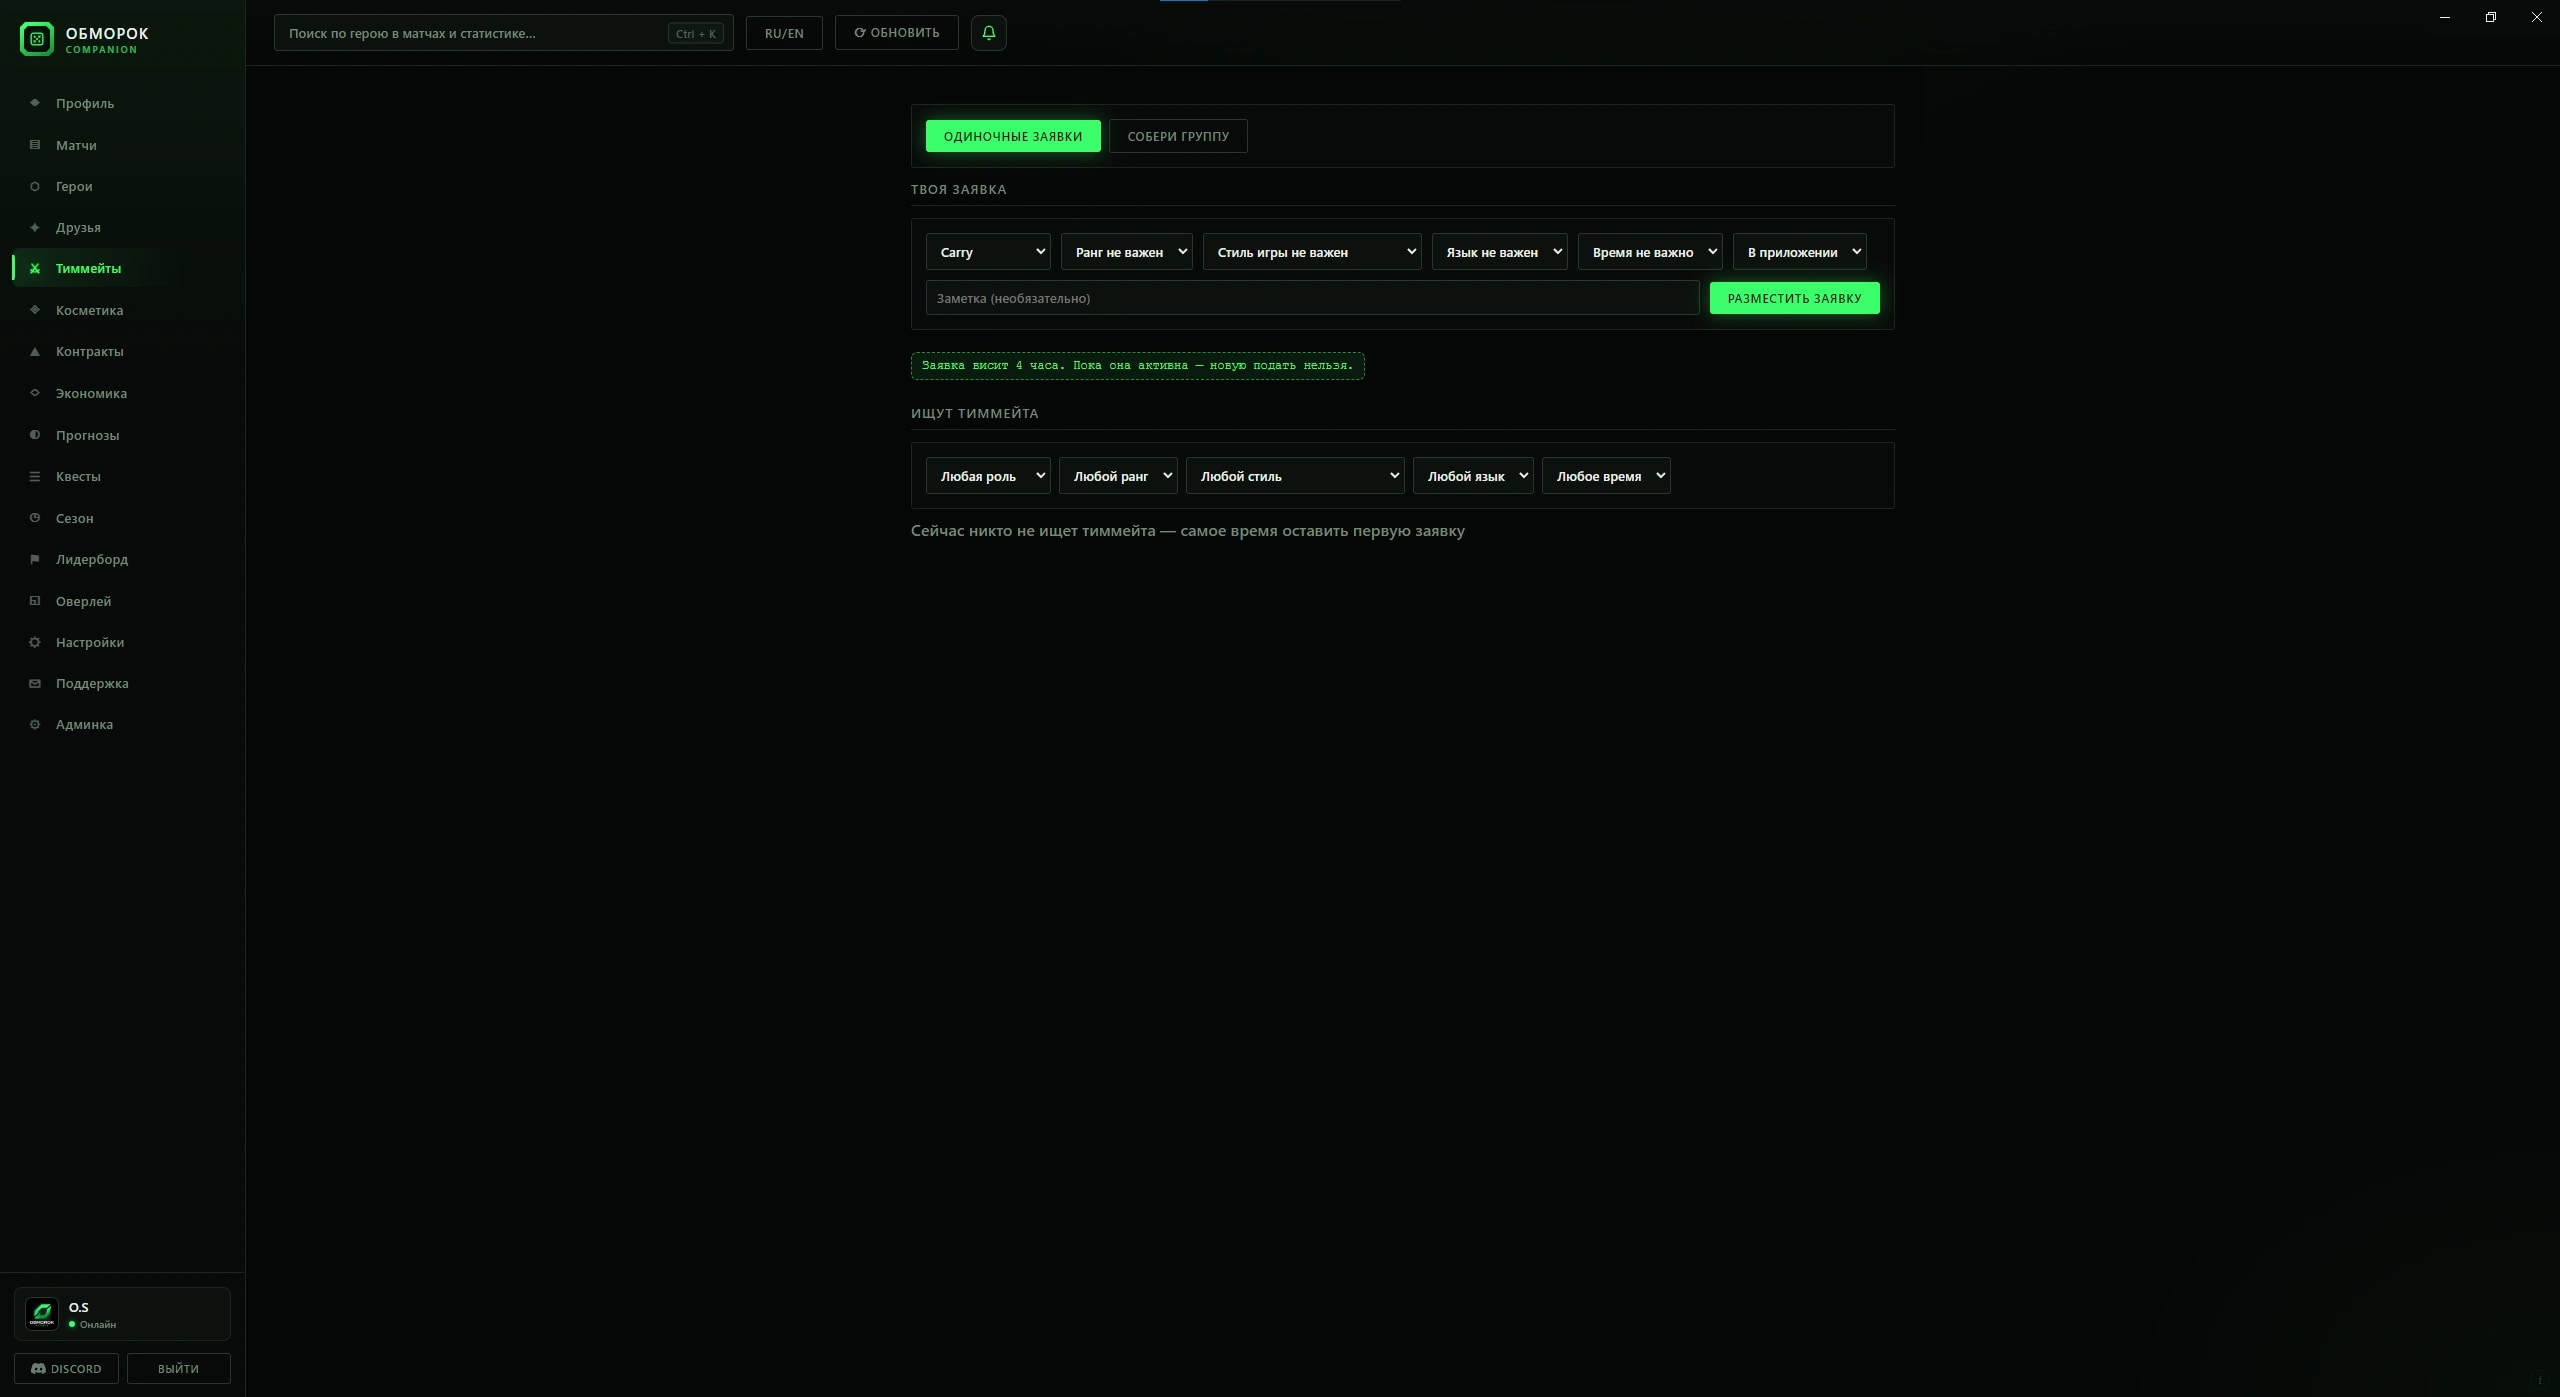Expand the Любой стиль filter
Image resolution: width=2560 pixels, height=1397 pixels.
click(x=1295, y=476)
